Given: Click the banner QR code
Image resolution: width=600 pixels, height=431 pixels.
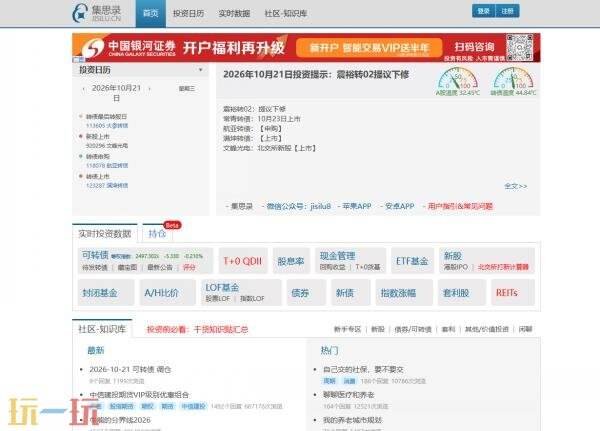Looking at the screenshot, I should [519, 47].
